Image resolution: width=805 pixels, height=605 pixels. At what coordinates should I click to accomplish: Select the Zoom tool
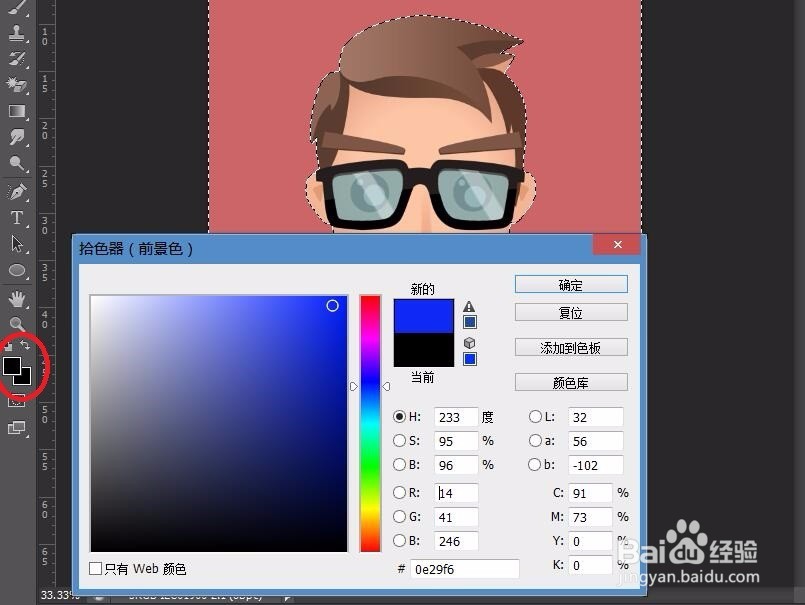[17, 324]
